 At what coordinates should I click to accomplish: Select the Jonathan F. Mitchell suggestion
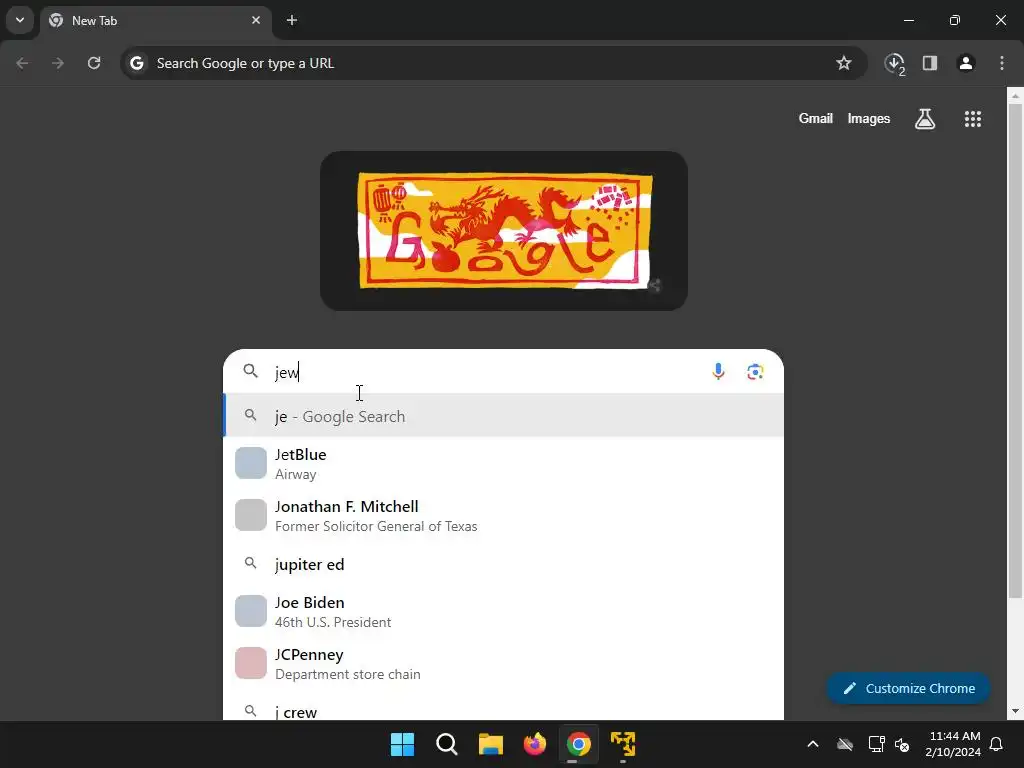(x=504, y=516)
